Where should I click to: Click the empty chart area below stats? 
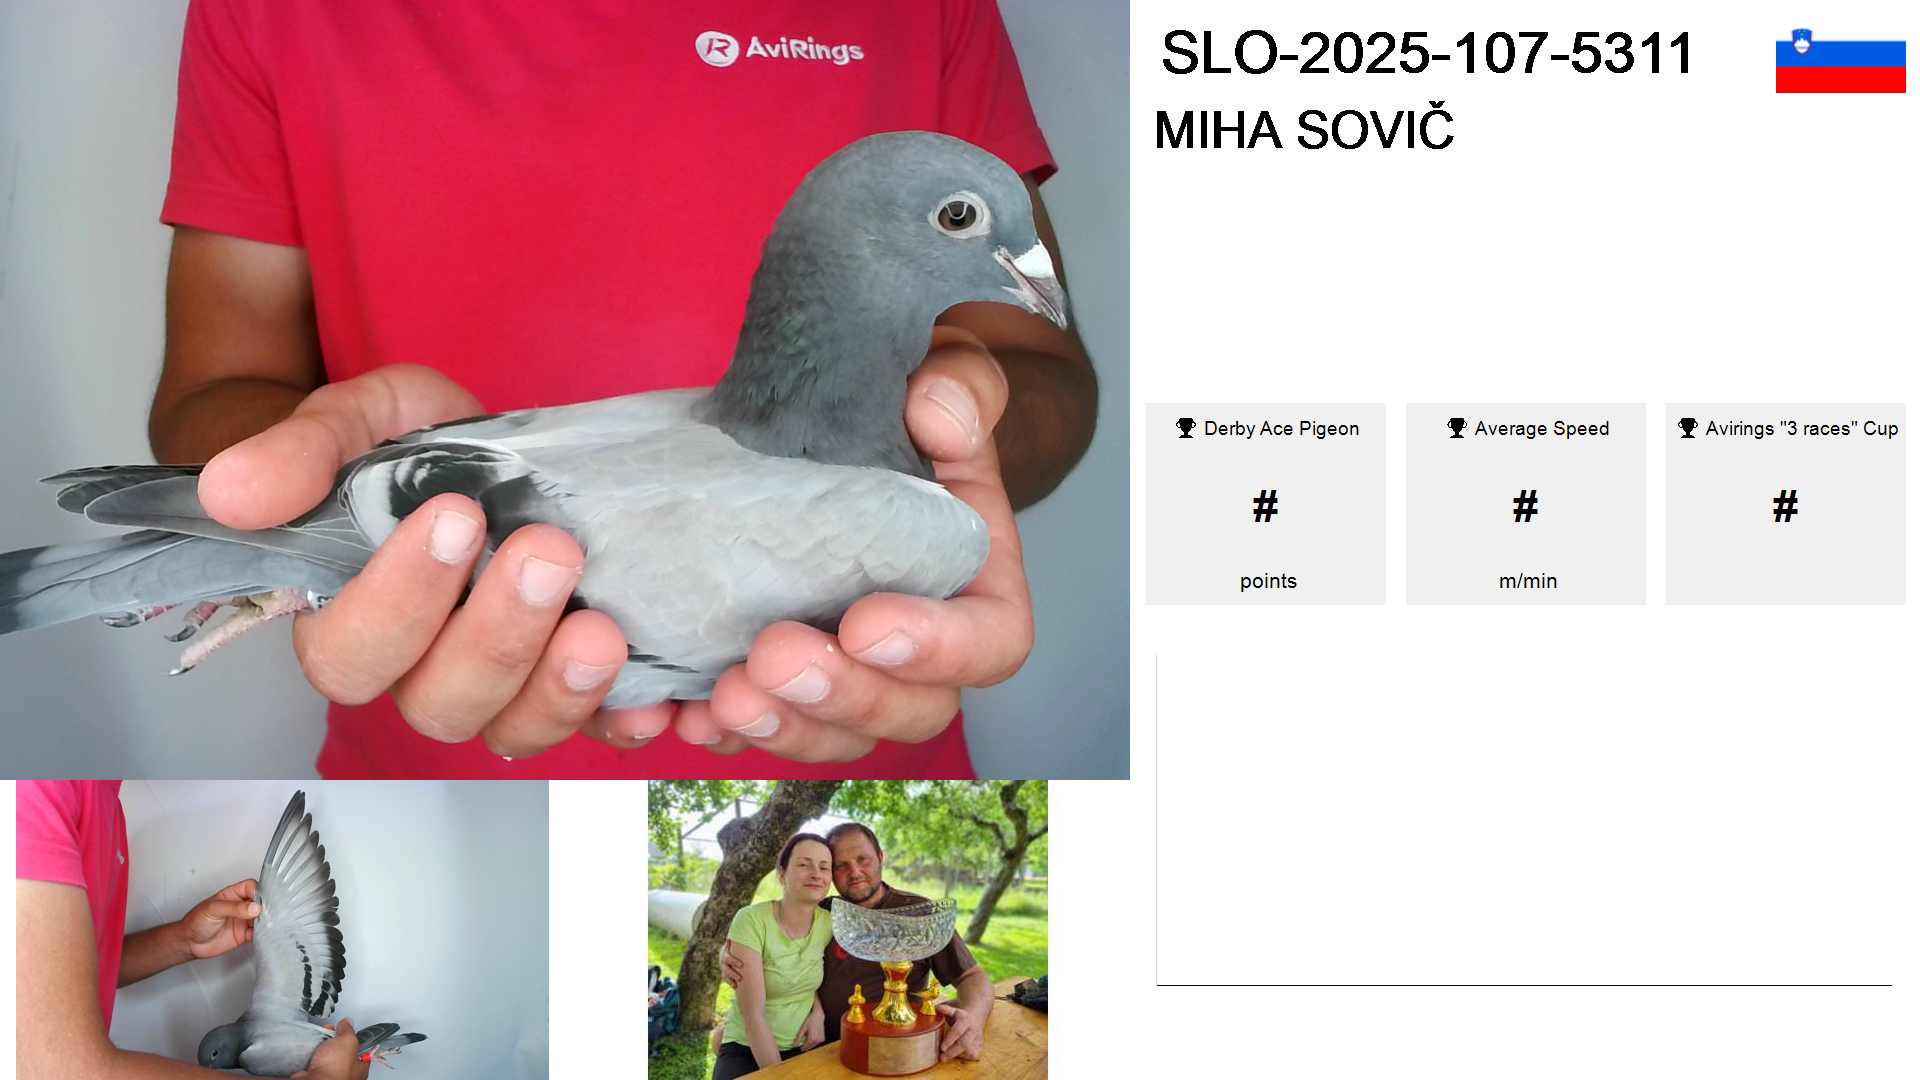(1524, 820)
